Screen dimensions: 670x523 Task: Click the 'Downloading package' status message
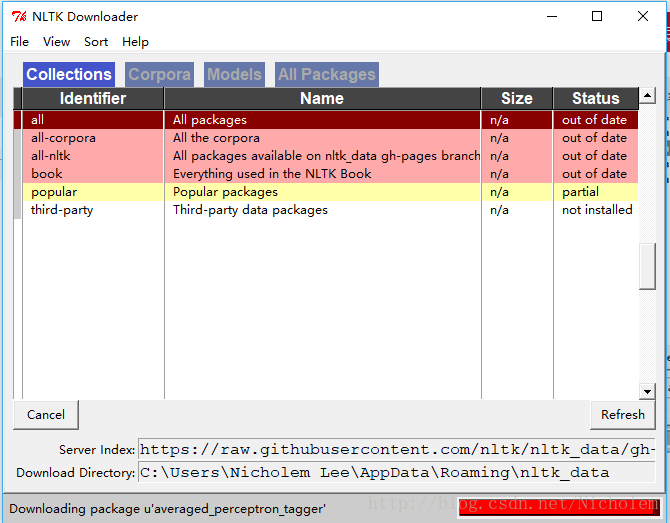(167, 509)
